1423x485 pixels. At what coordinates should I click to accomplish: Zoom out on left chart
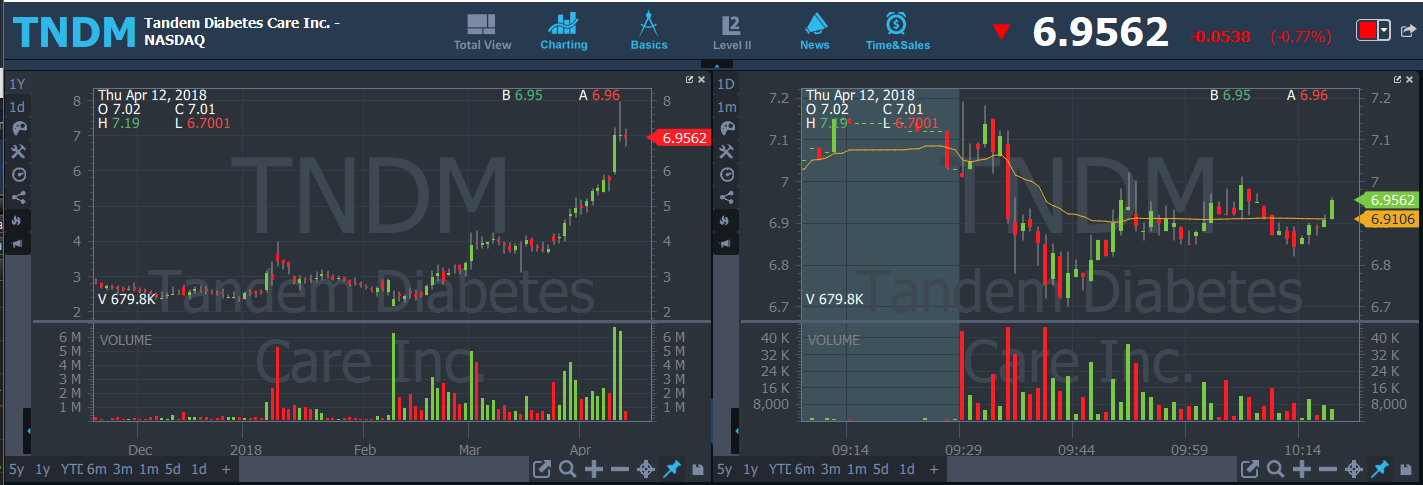pyautogui.click(x=619, y=469)
